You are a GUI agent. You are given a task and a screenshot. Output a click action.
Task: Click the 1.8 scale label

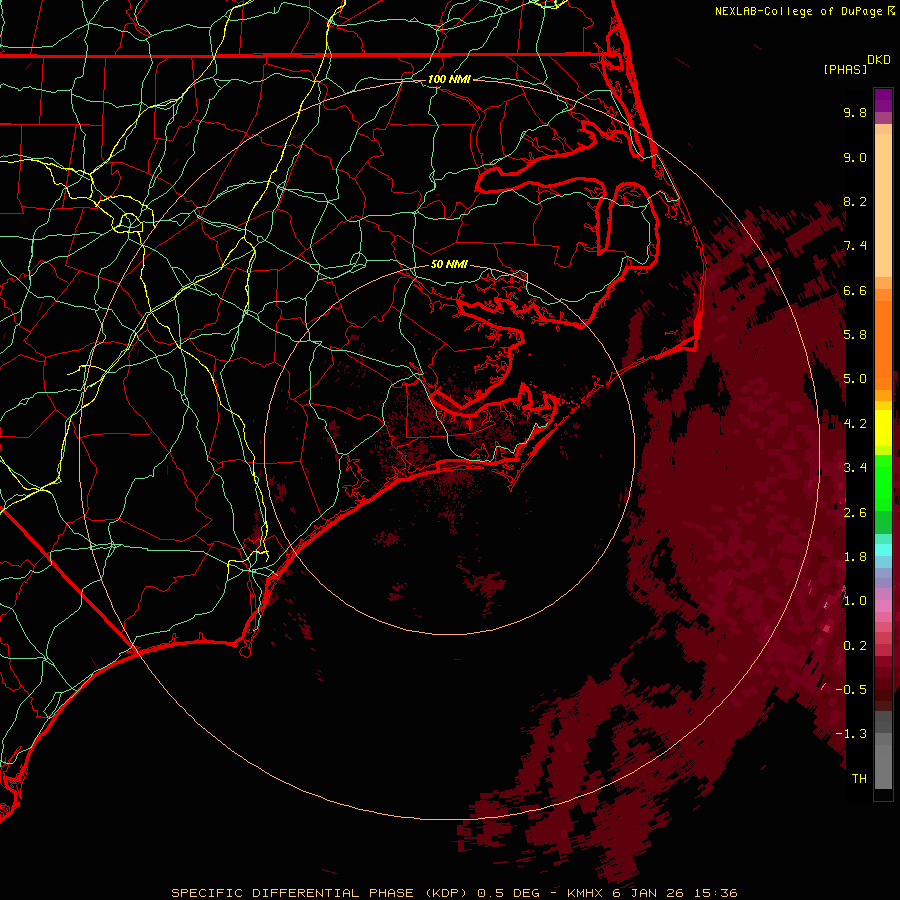coord(855,556)
